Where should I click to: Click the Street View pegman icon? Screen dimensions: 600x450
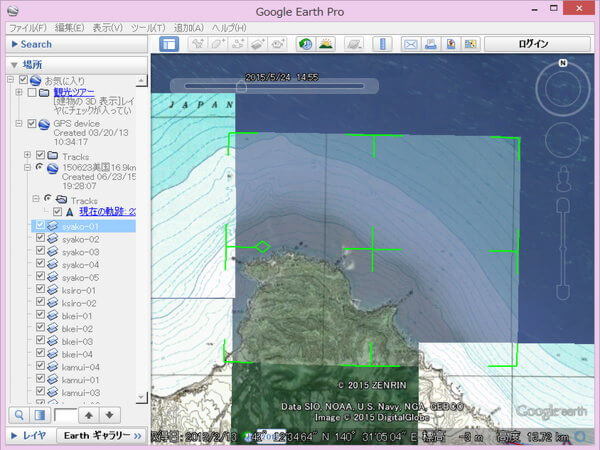pyautogui.click(x=563, y=178)
